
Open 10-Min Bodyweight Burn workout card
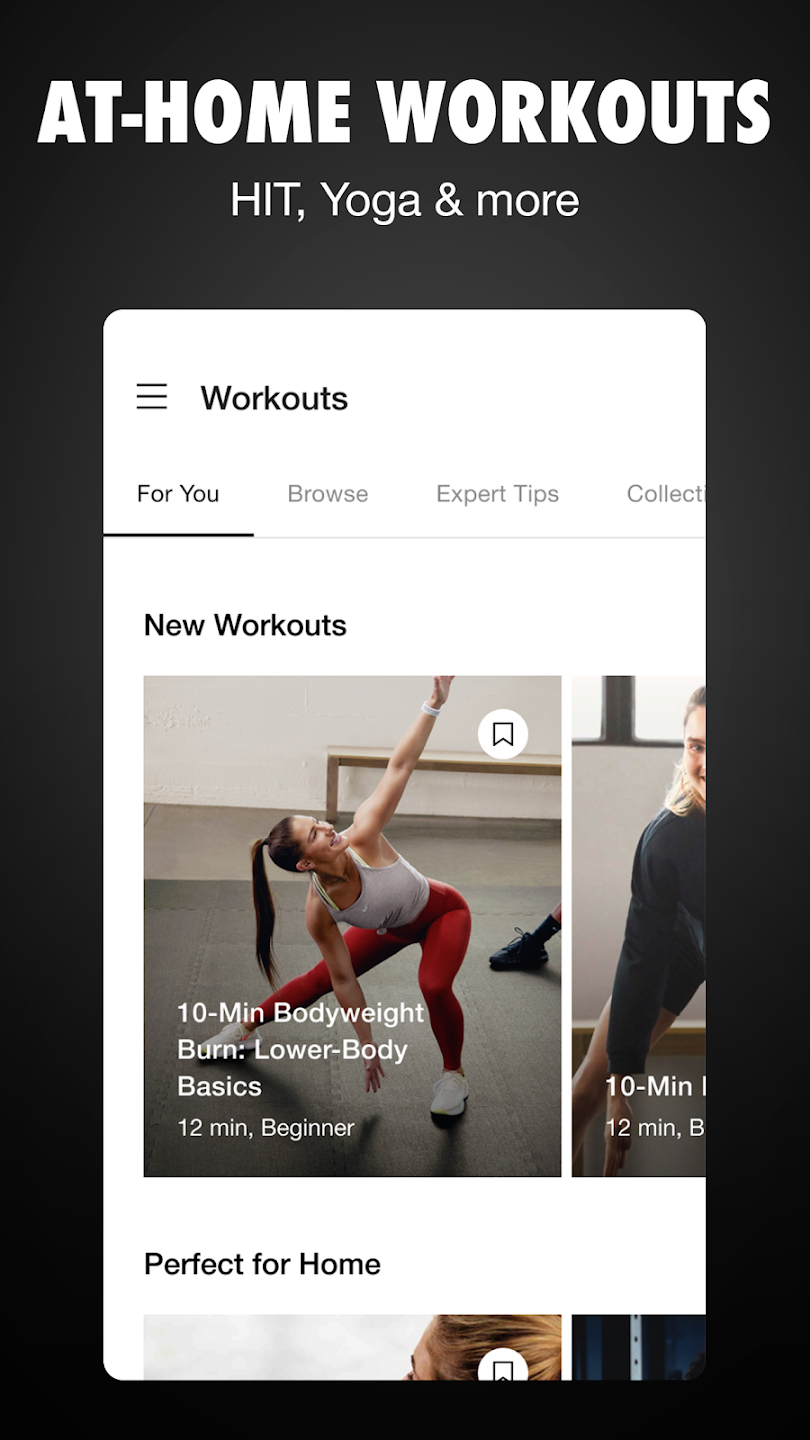click(352, 926)
